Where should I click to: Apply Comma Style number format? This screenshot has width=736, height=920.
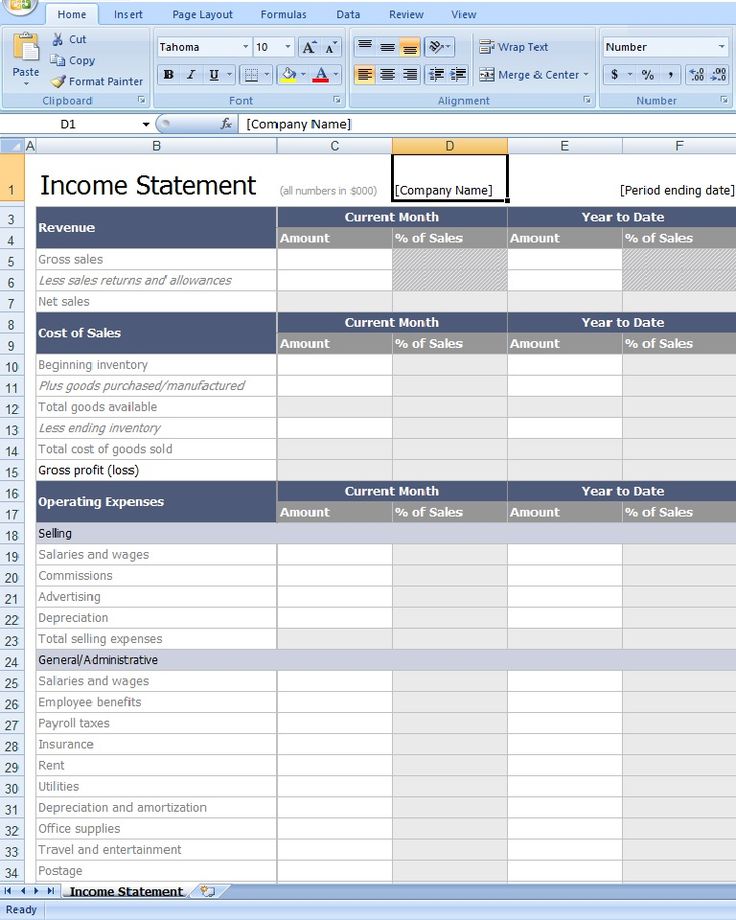(x=670, y=75)
